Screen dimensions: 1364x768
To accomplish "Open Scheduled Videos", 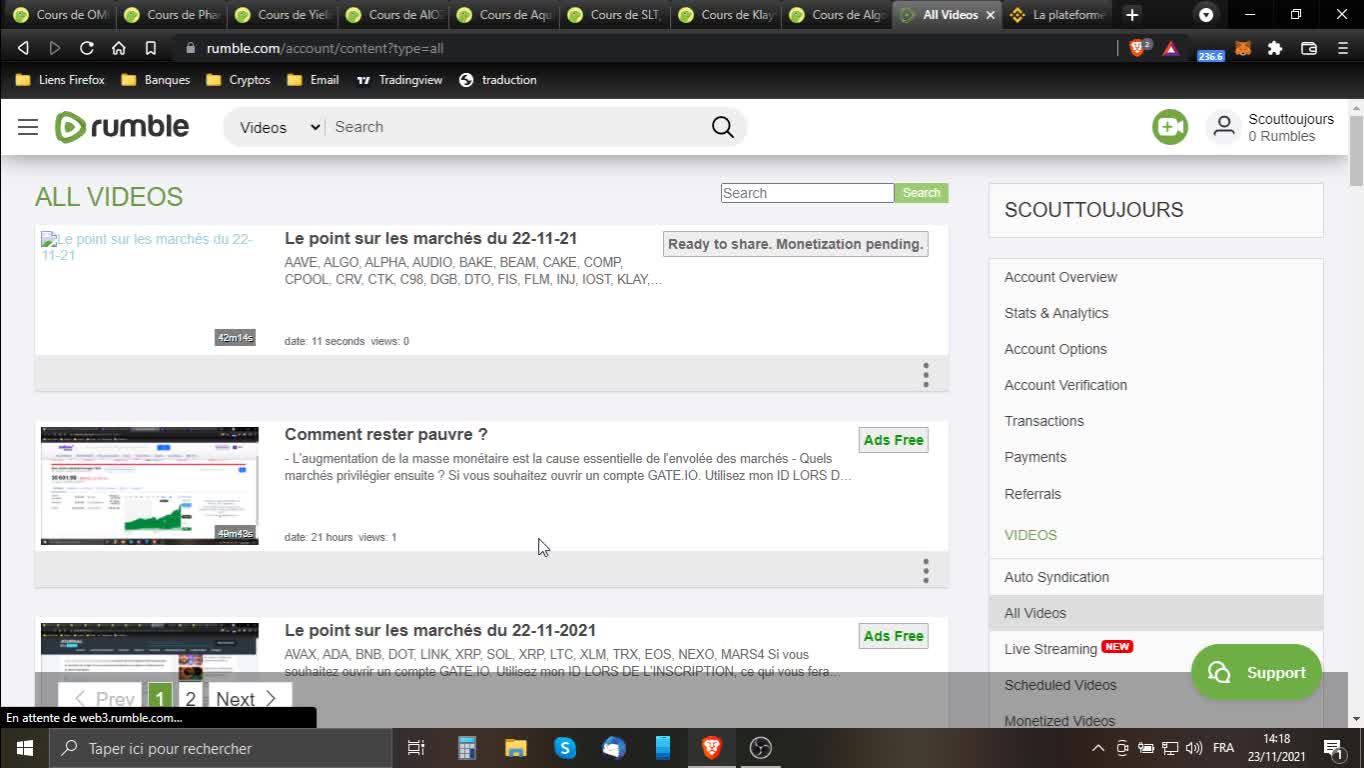I will pos(1060,685).
